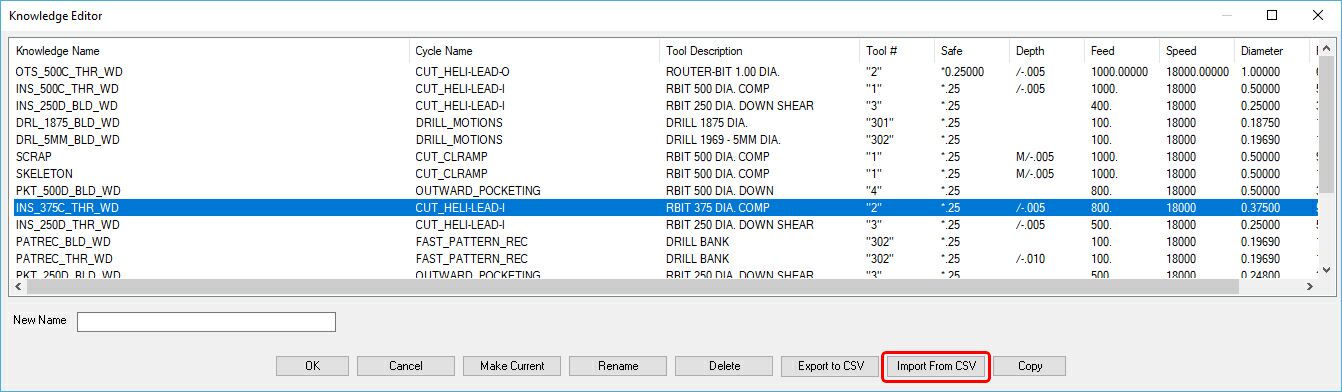Screen dimensions: 1342x392
Task: Click Export to CSV button
Action: (830, 366)
